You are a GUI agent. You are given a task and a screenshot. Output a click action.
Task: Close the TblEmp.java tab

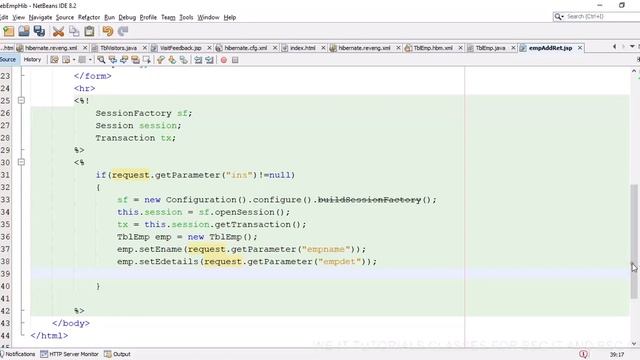click(513, 48)
